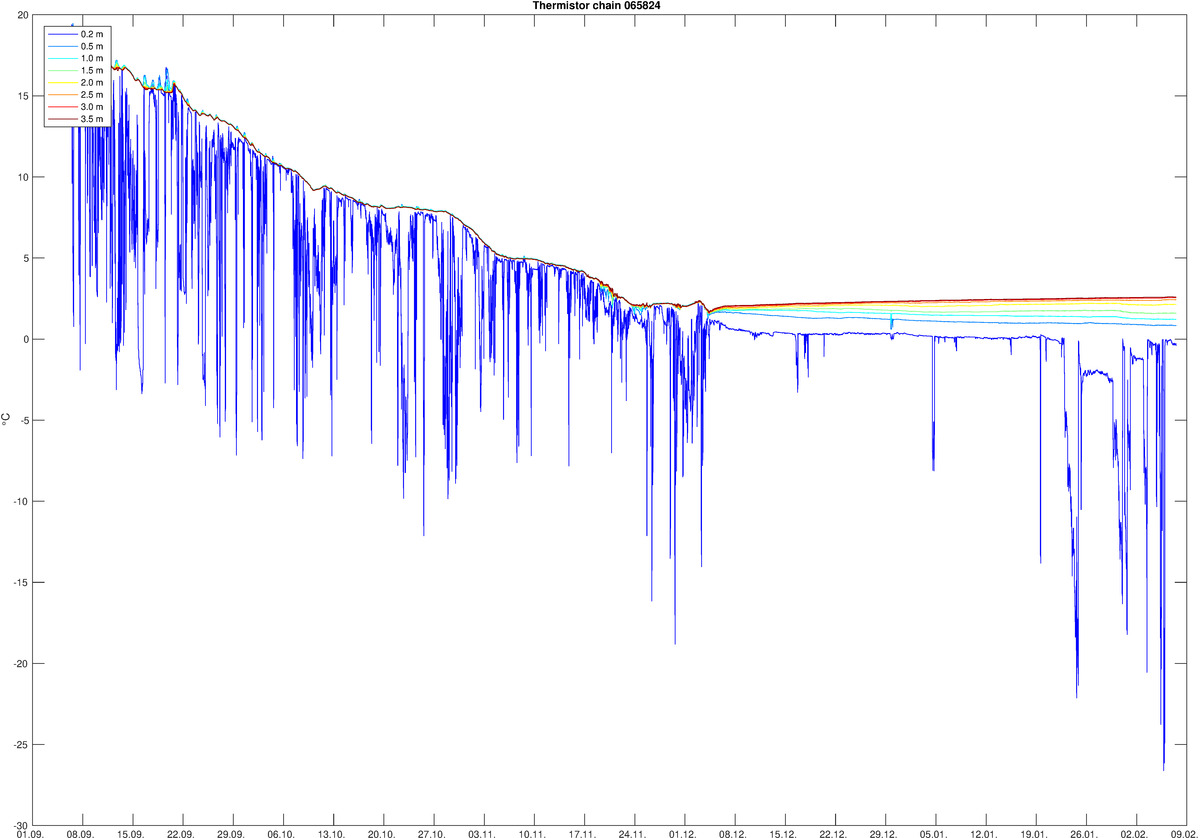
Task: Click the x-axis date label '22.12.'
Action: [834, 833]
